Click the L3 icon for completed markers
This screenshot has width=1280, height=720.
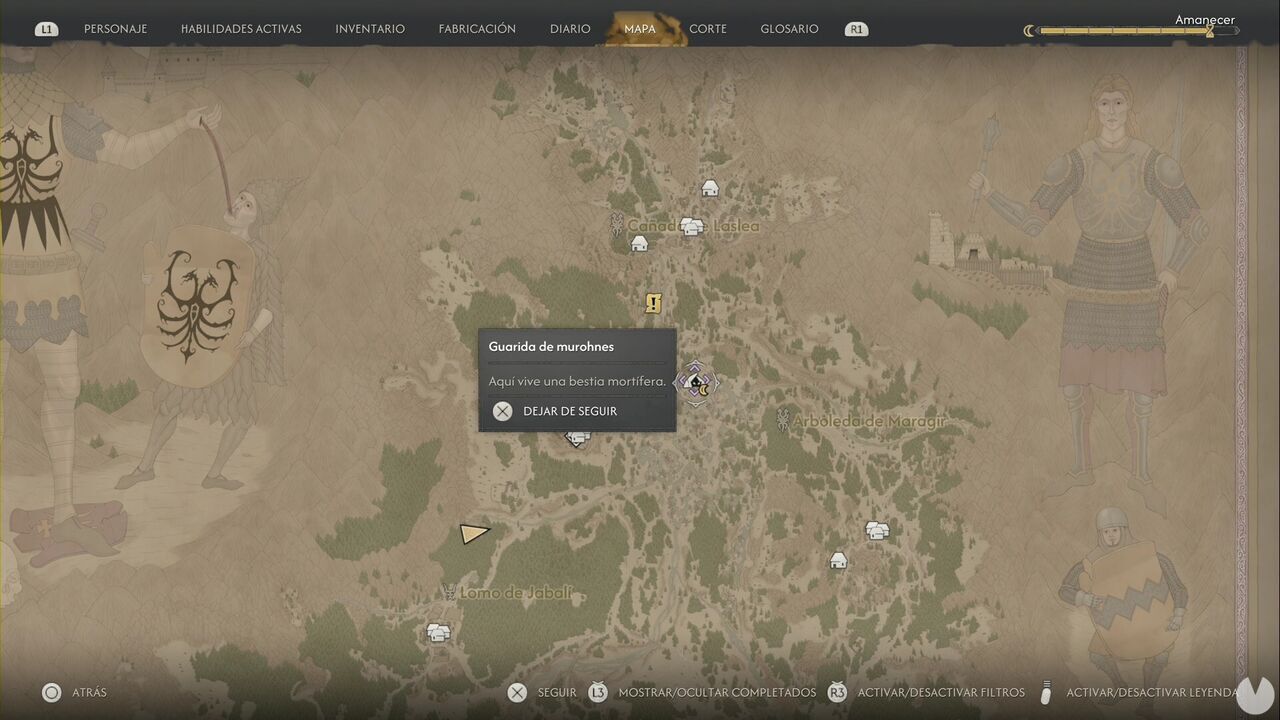(x=598, y=692)
